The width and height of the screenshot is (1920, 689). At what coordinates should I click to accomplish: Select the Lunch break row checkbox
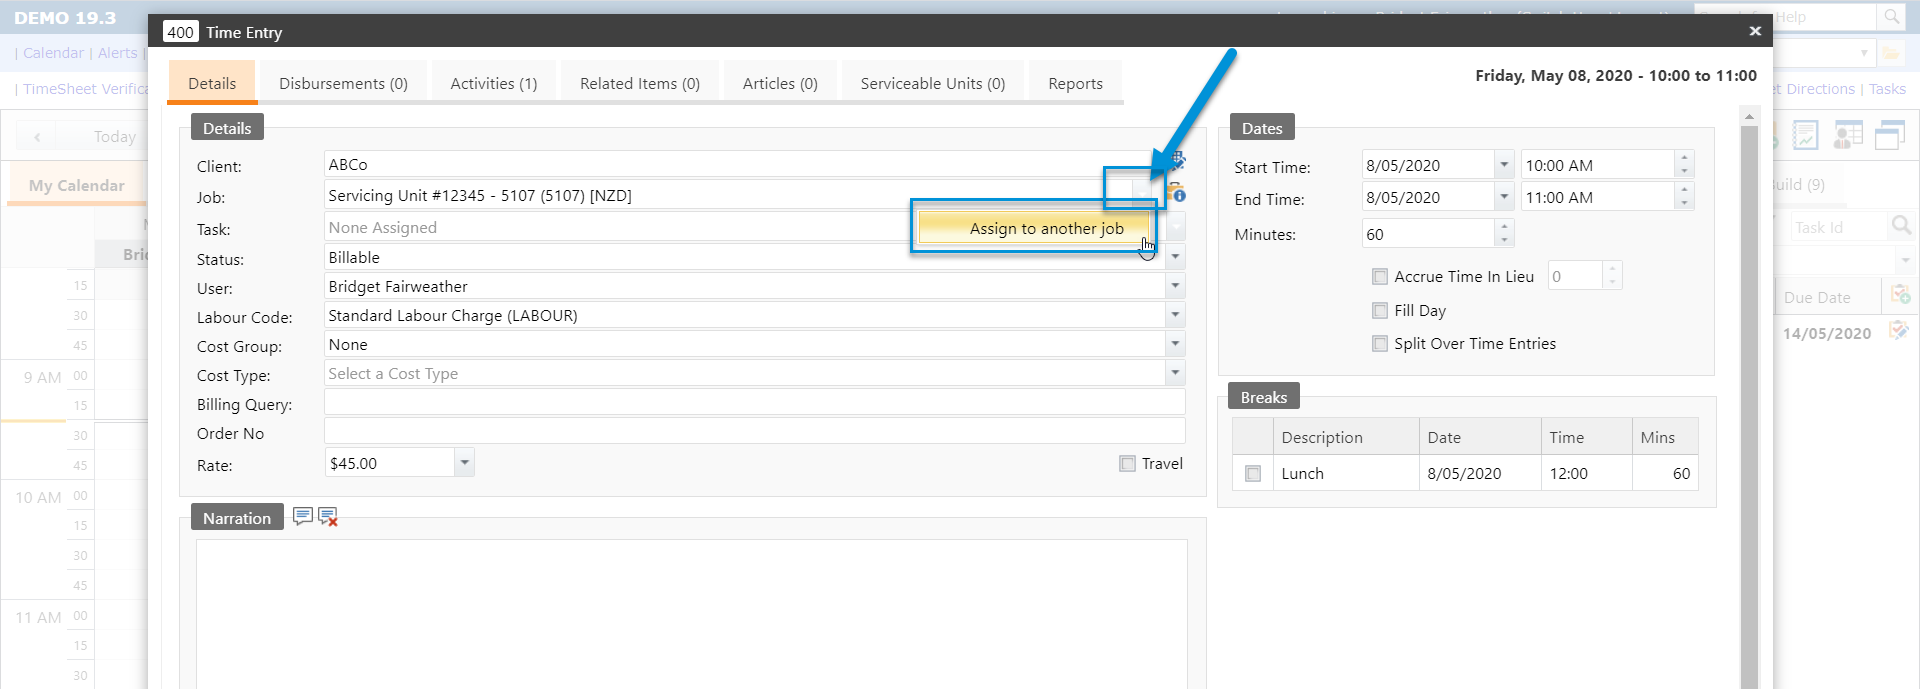click(1253, 474)
